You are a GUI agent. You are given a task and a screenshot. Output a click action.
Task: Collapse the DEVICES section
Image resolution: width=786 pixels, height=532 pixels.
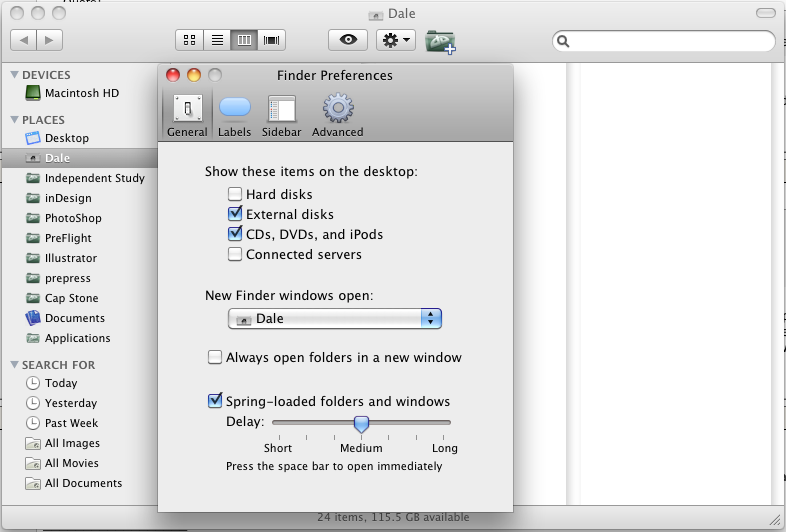pos(15,75)
